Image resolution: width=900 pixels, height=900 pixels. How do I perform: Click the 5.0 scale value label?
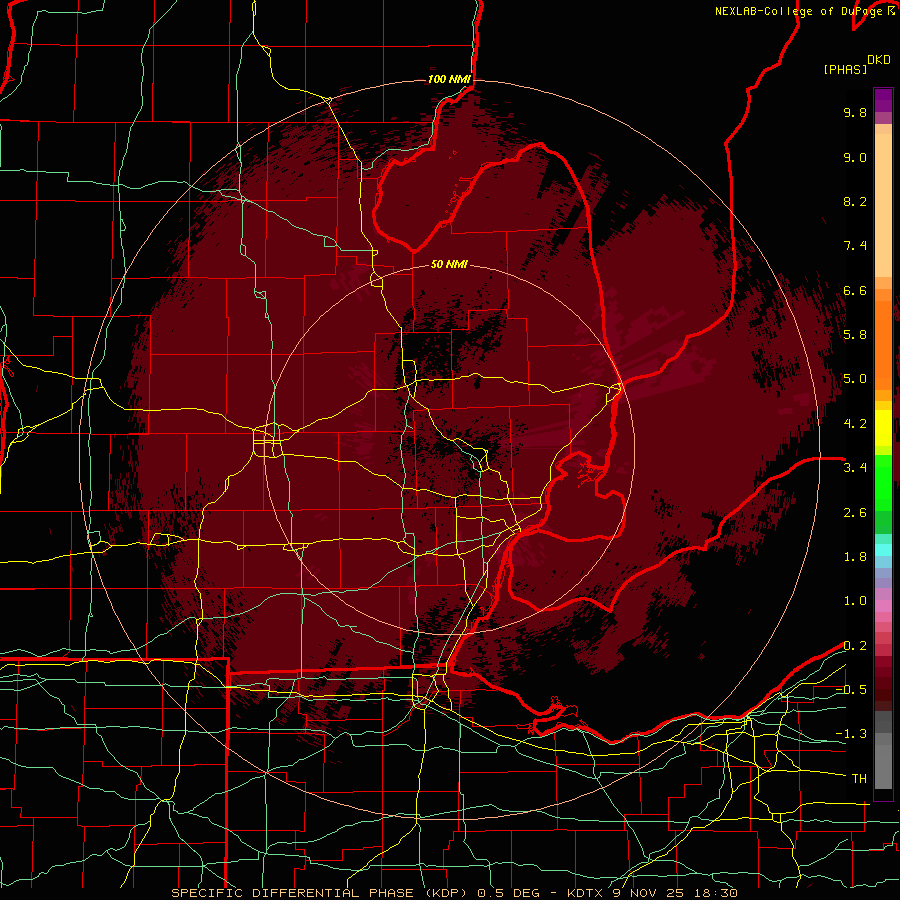pos(855,379)
